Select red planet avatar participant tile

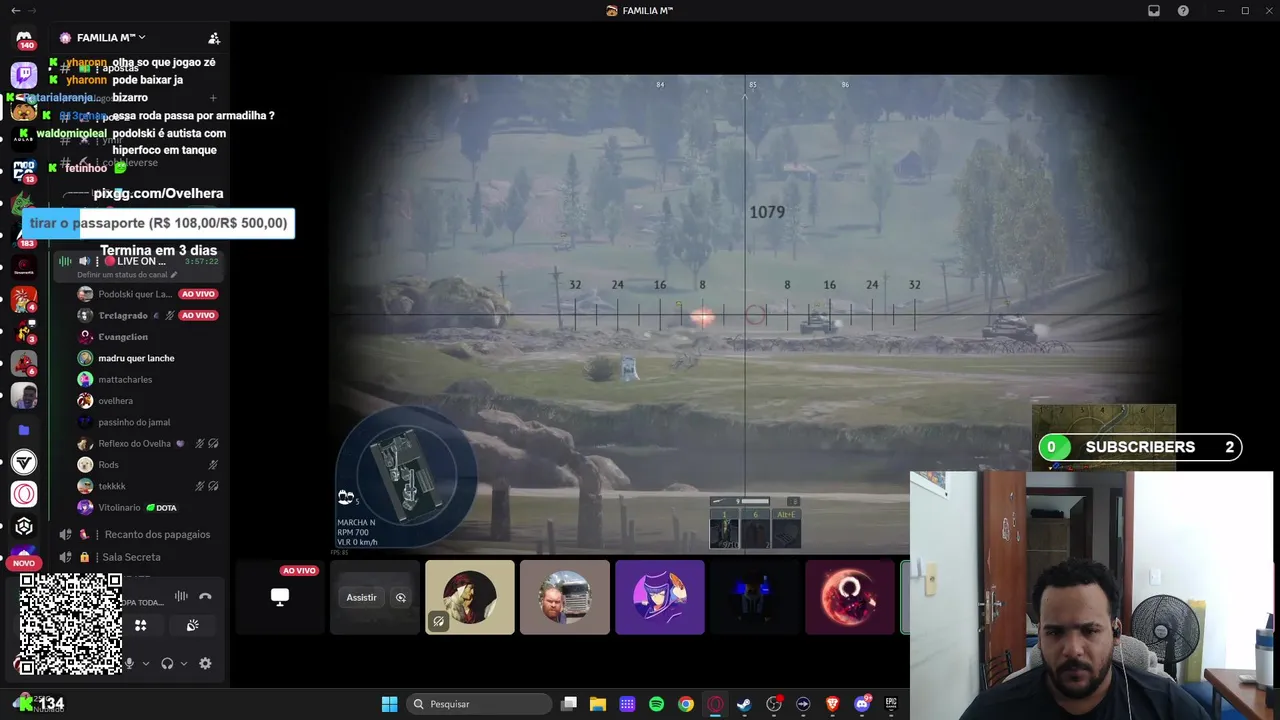850,597
